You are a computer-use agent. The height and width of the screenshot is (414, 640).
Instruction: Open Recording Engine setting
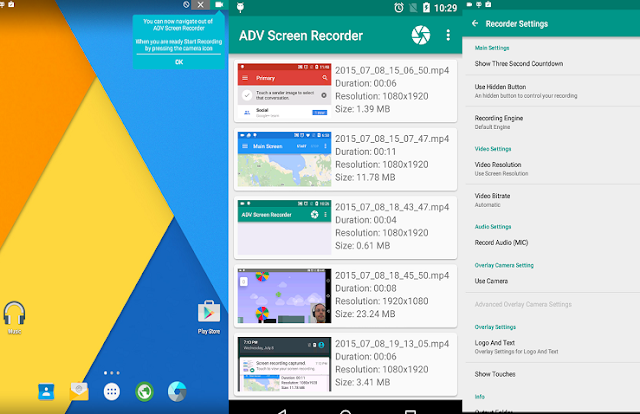point(553,122)
